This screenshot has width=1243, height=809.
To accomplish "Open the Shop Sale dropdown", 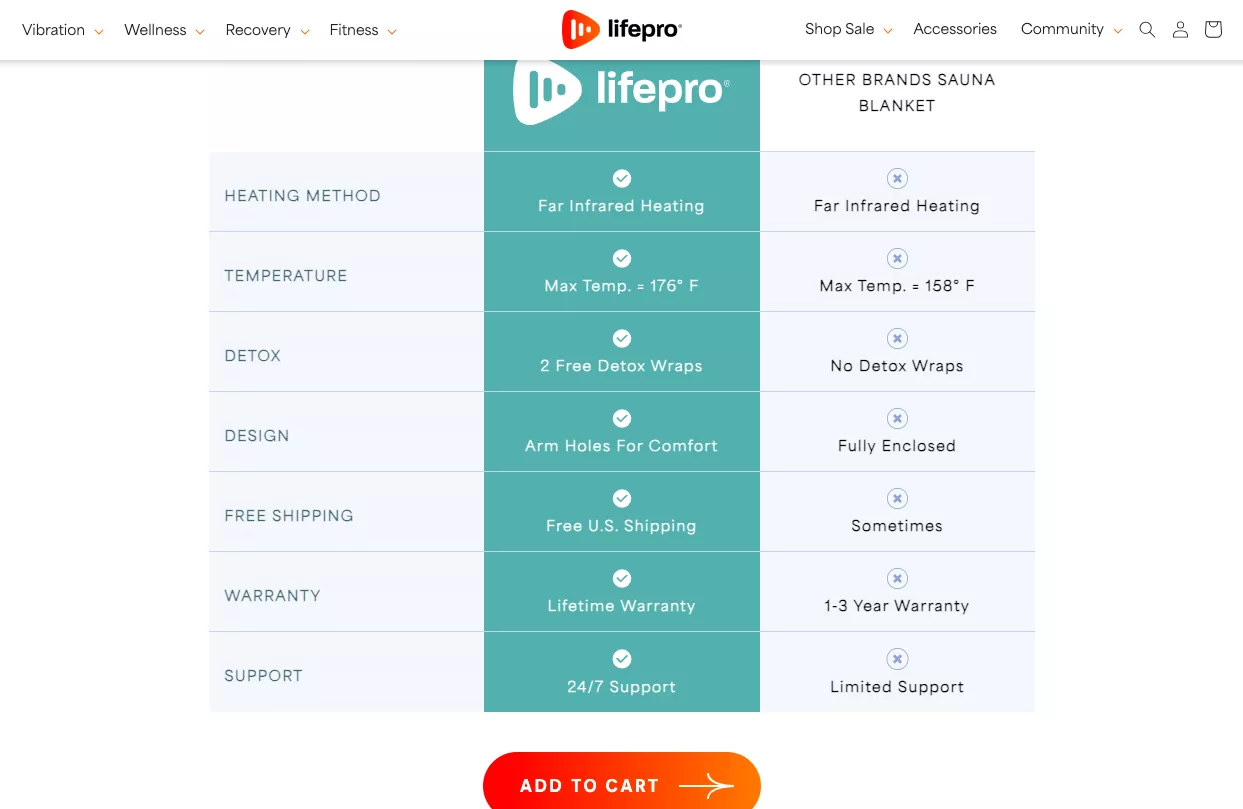I will click(848, 29).
